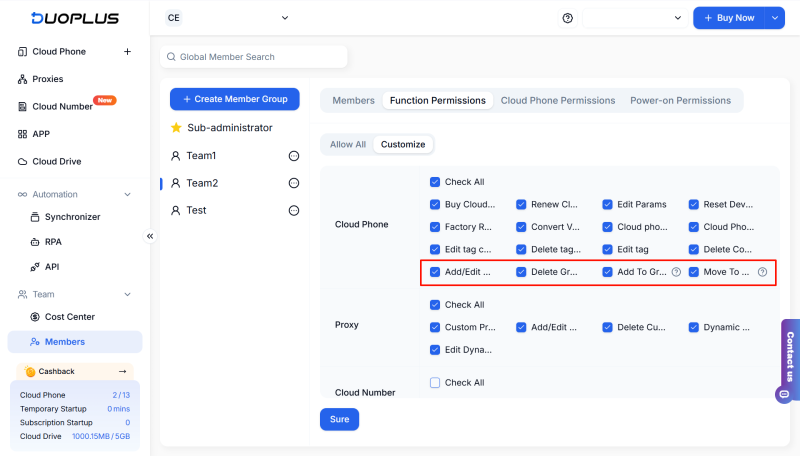
Task: Focus the Global Member Search field
Action: pyautogui.click(x=254, y=57)
